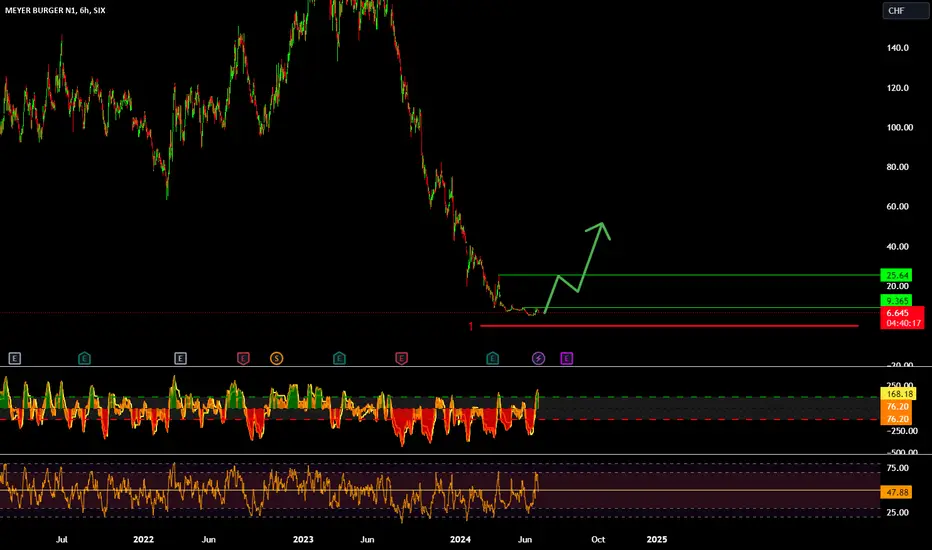Click the 04:40:17 bar countdown label
Screen dimensions: 932x550
click(902, 323)
